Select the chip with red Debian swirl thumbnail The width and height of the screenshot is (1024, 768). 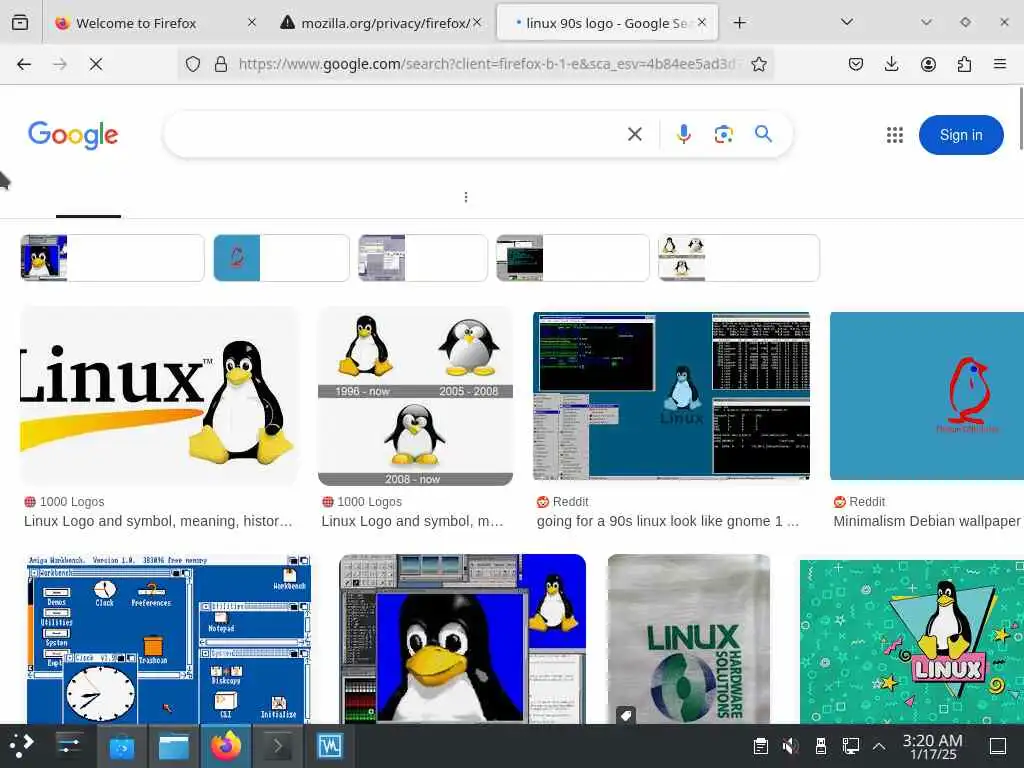tap(281, 258)
